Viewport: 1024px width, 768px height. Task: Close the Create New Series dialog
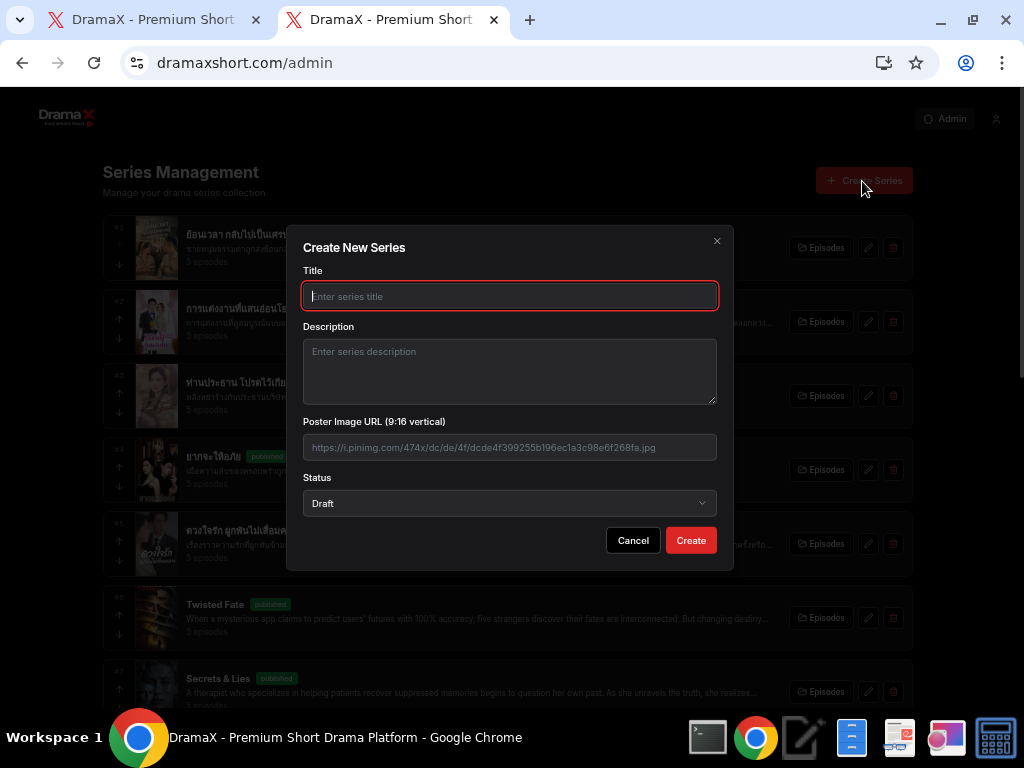click(717, 241)
